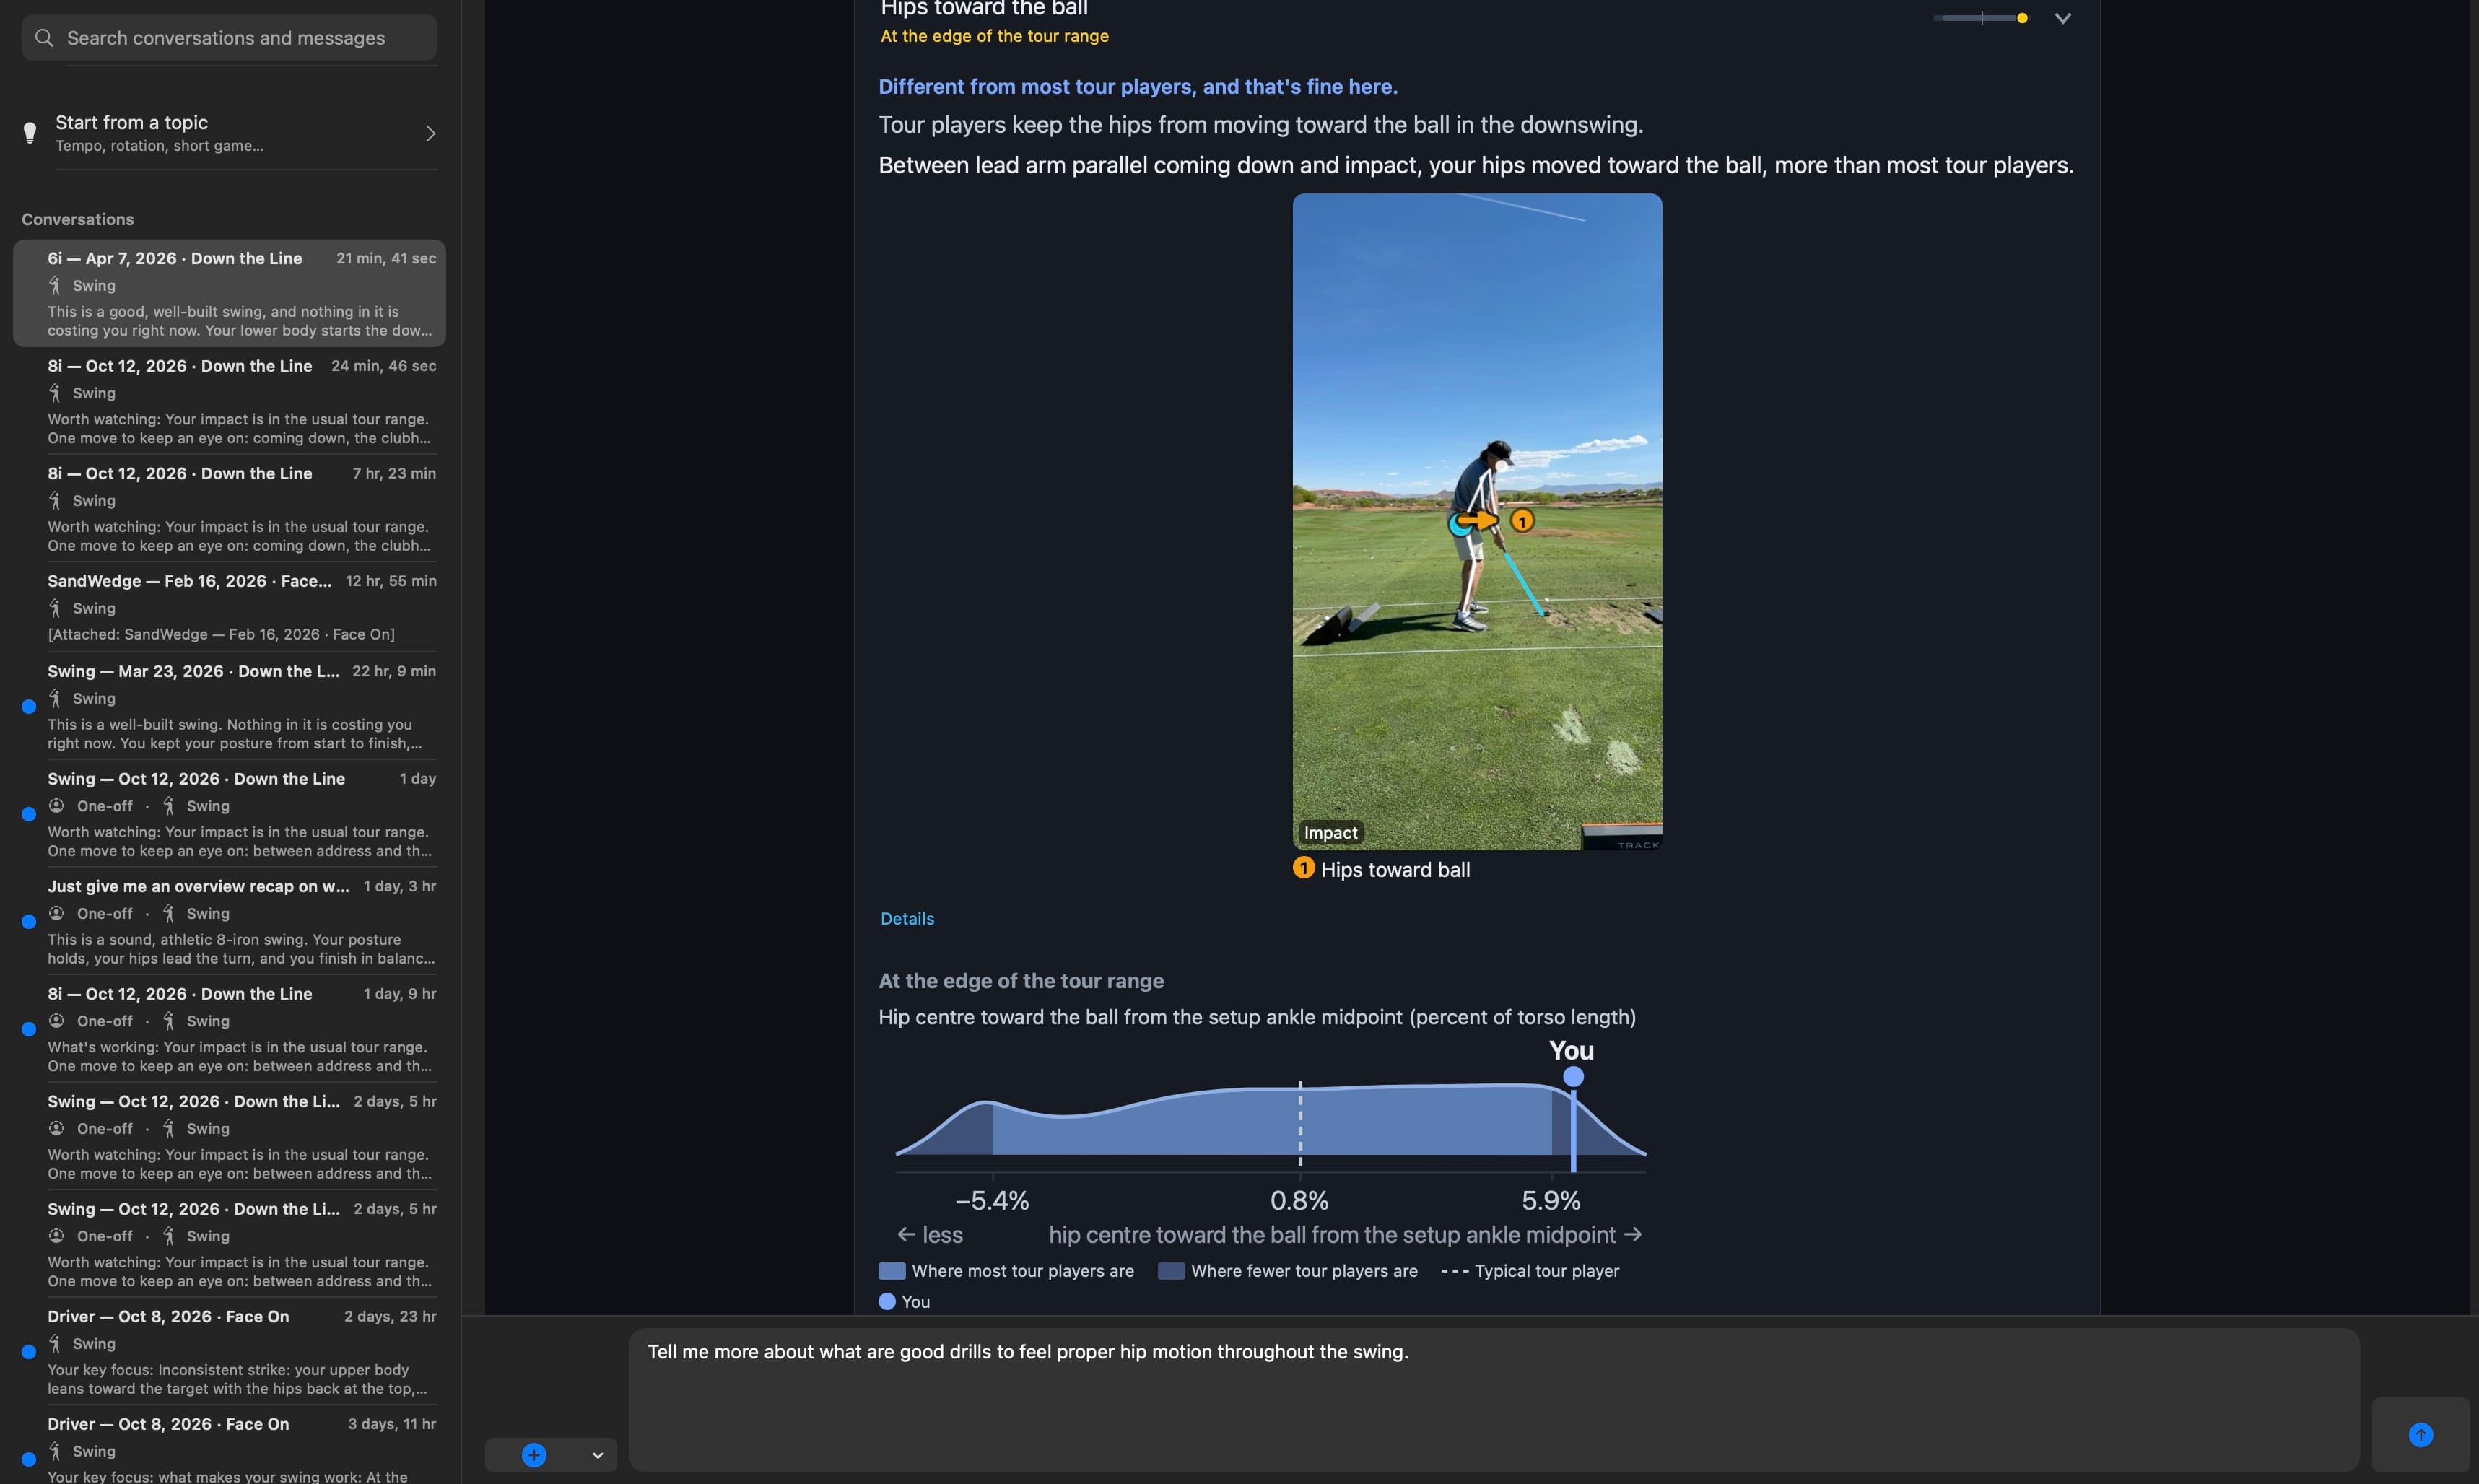Click unread blue dot on Swing Mar 23 row
This screenshot has height=1484, width=2479.
[x=29, y=706]
